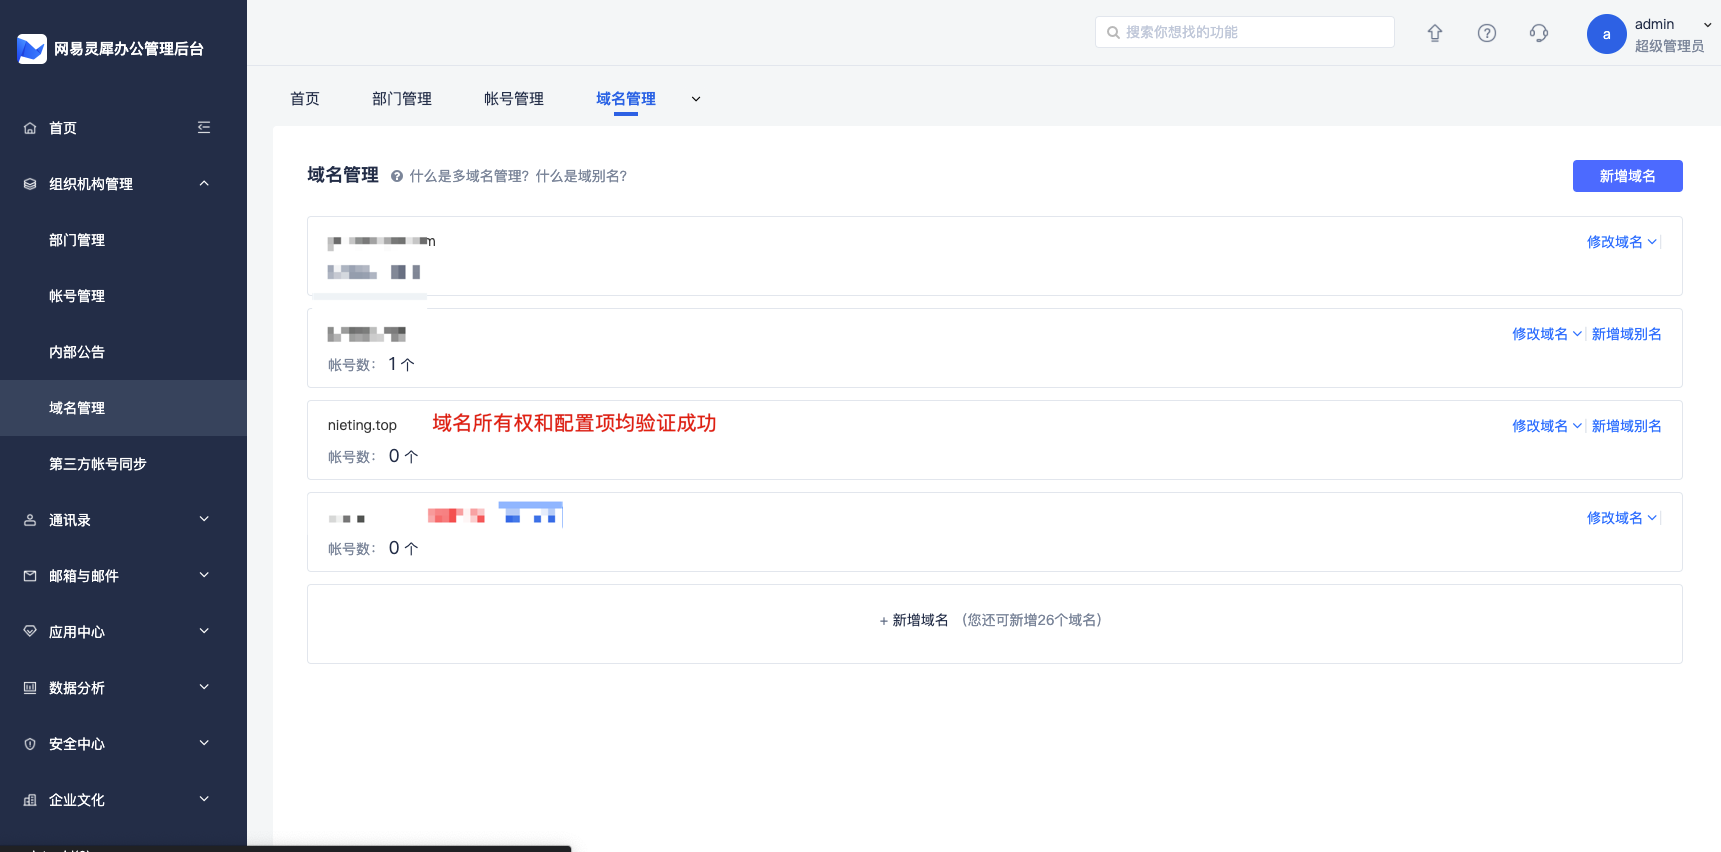Collapse the 组织机构管理 sidebar section
The width and height of the screenshot is (1721, 852).
pyautogui.click(x=204, y=184)
